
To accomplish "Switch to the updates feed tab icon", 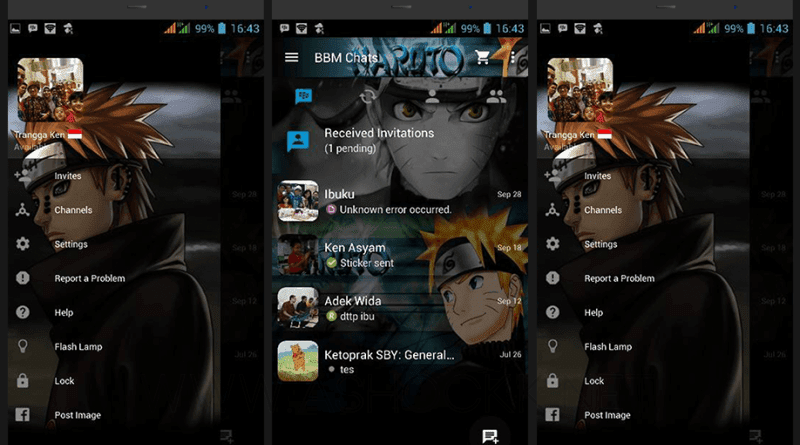I will [367, 96].
